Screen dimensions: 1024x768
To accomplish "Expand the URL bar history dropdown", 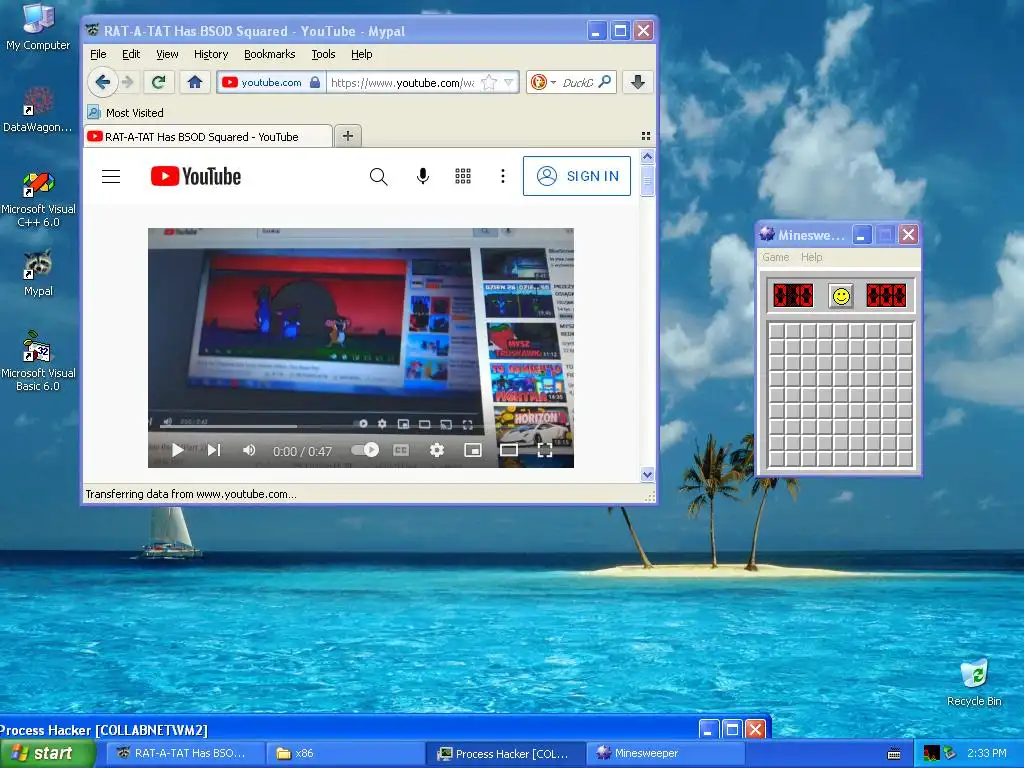I will [509, 82].
